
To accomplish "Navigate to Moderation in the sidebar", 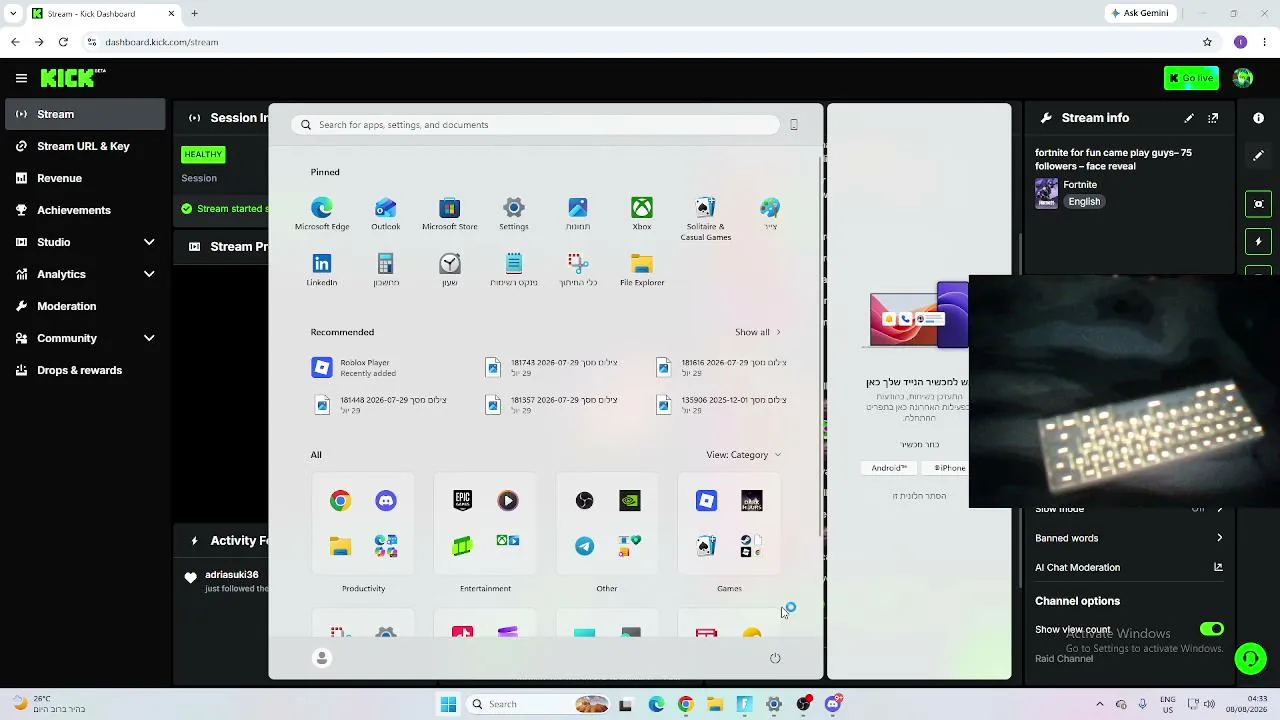I will coord(85,306).
